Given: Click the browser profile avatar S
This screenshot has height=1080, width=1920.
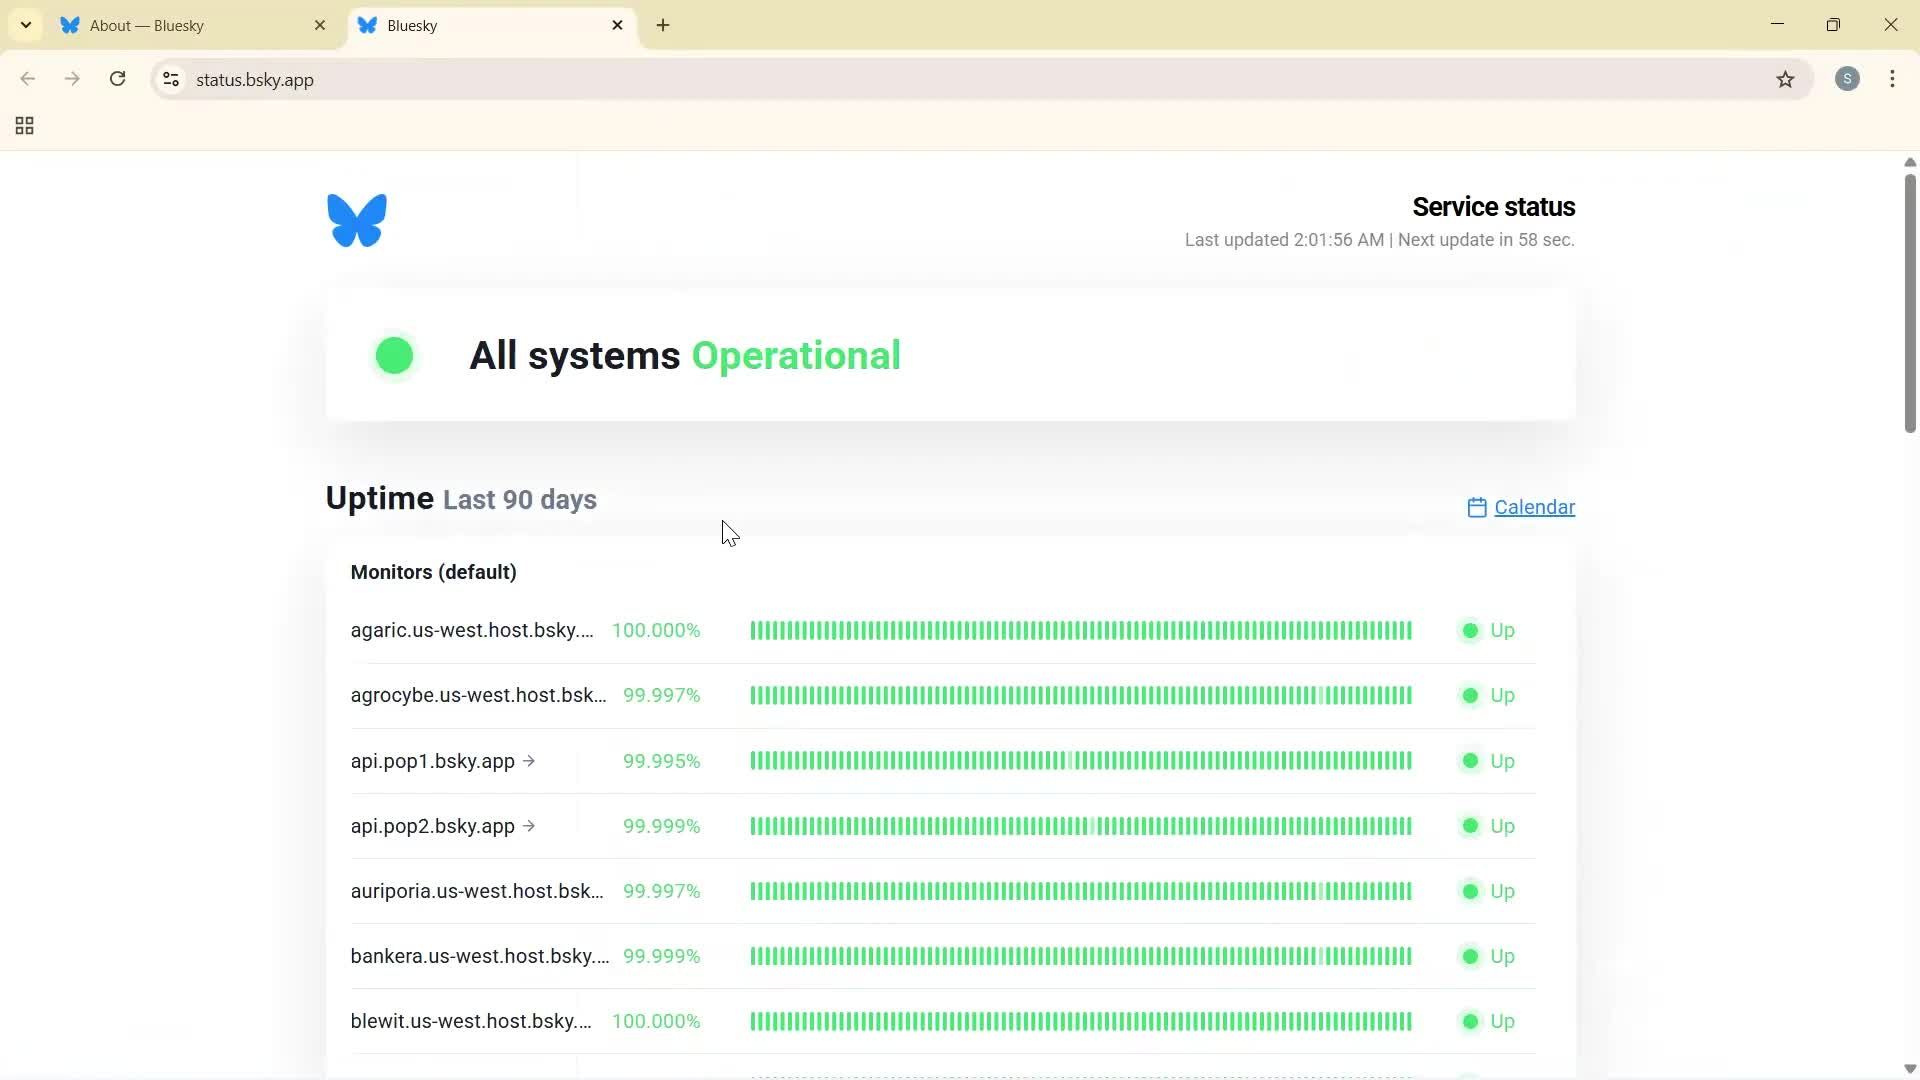Looking at the screenshot, I should [x=1847, y=79].
